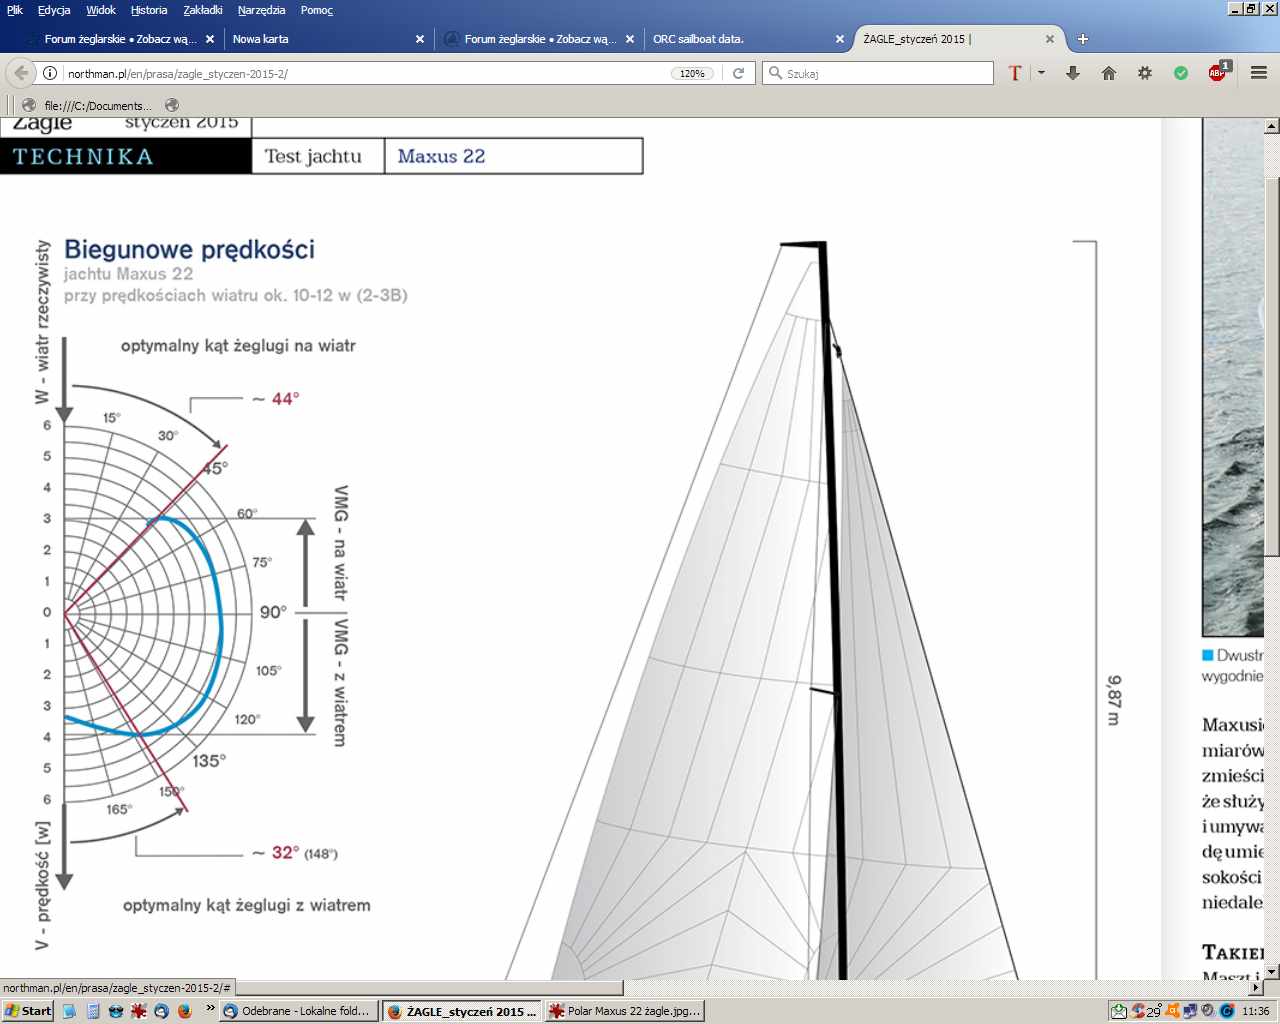Click the 11:36 system clock
The height and width of the screenshot is (1024, 1280).
[1256, 1011]
